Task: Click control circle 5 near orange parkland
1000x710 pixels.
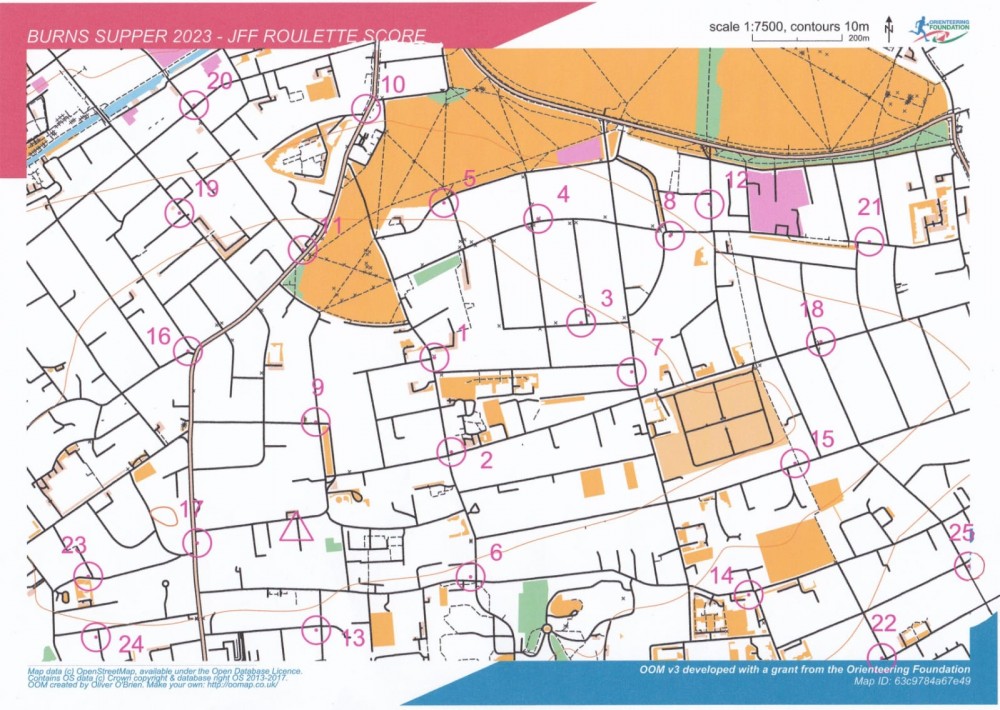Action: point(443,203)
